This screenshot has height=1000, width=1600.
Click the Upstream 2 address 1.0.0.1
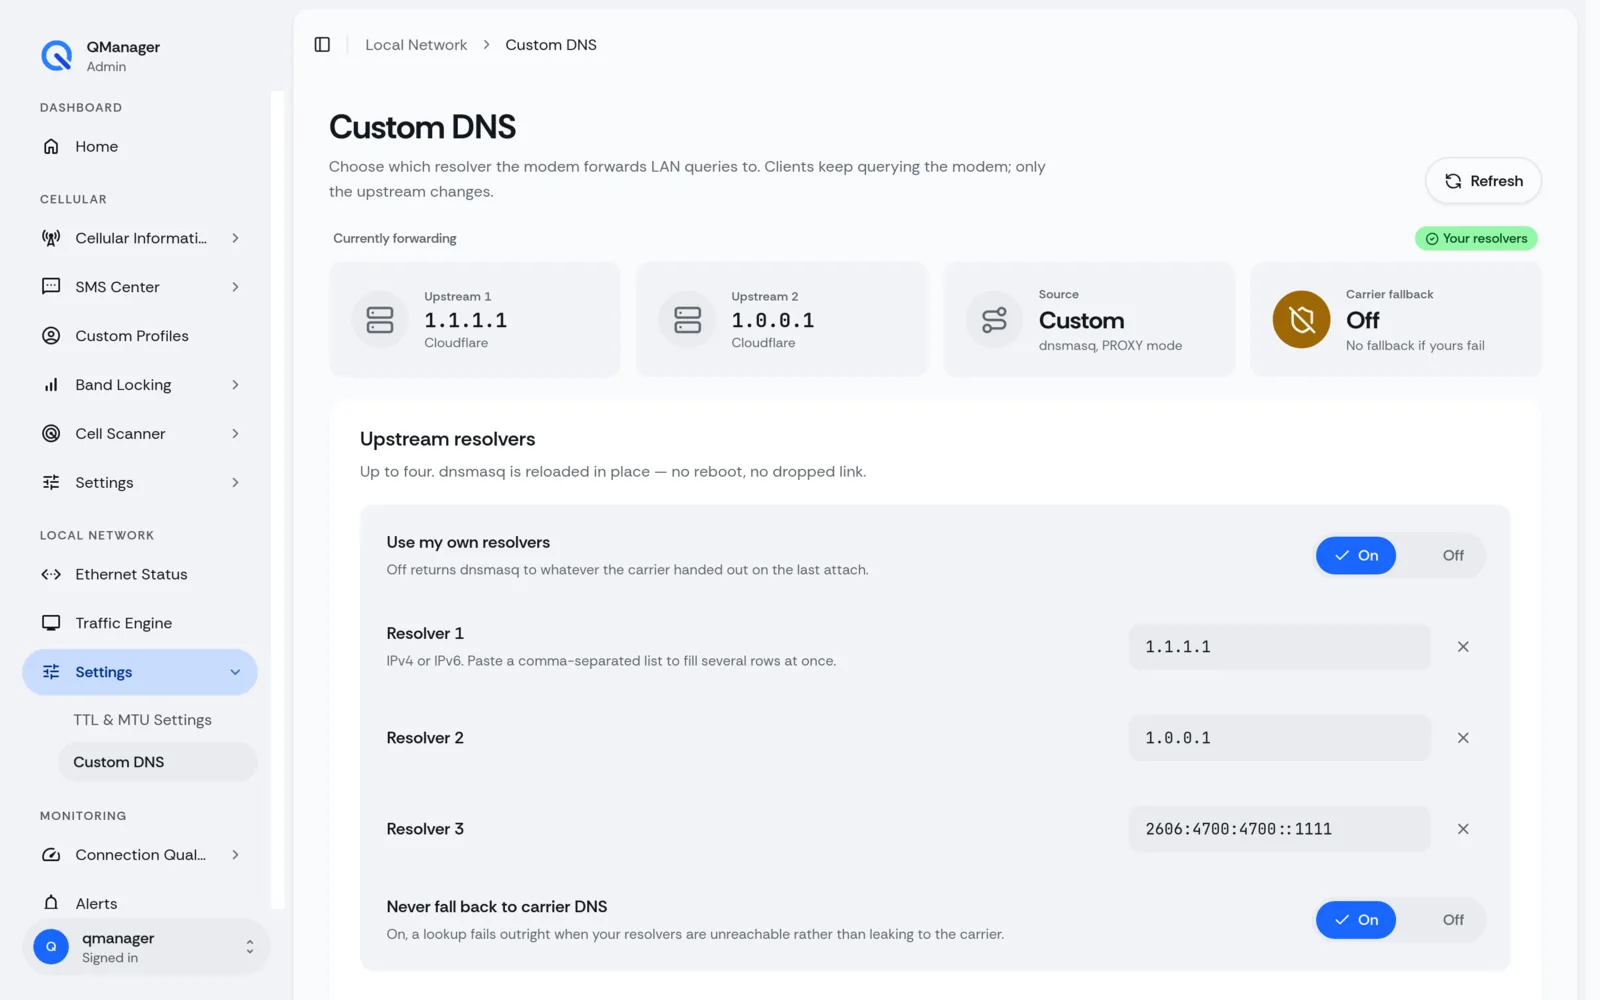click(x=773, y=320)
